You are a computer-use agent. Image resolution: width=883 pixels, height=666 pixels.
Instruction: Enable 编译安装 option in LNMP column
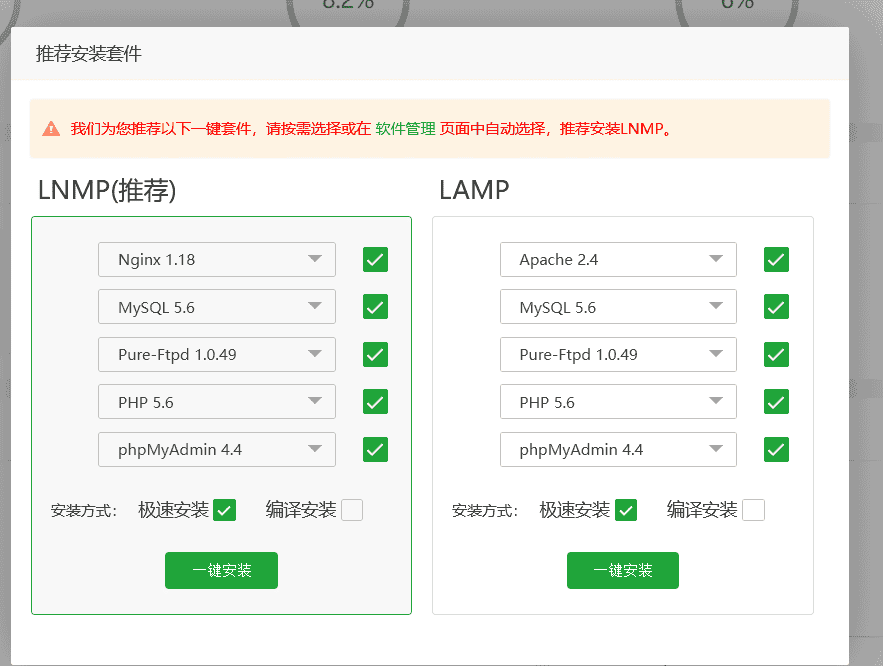click(351, 509)
